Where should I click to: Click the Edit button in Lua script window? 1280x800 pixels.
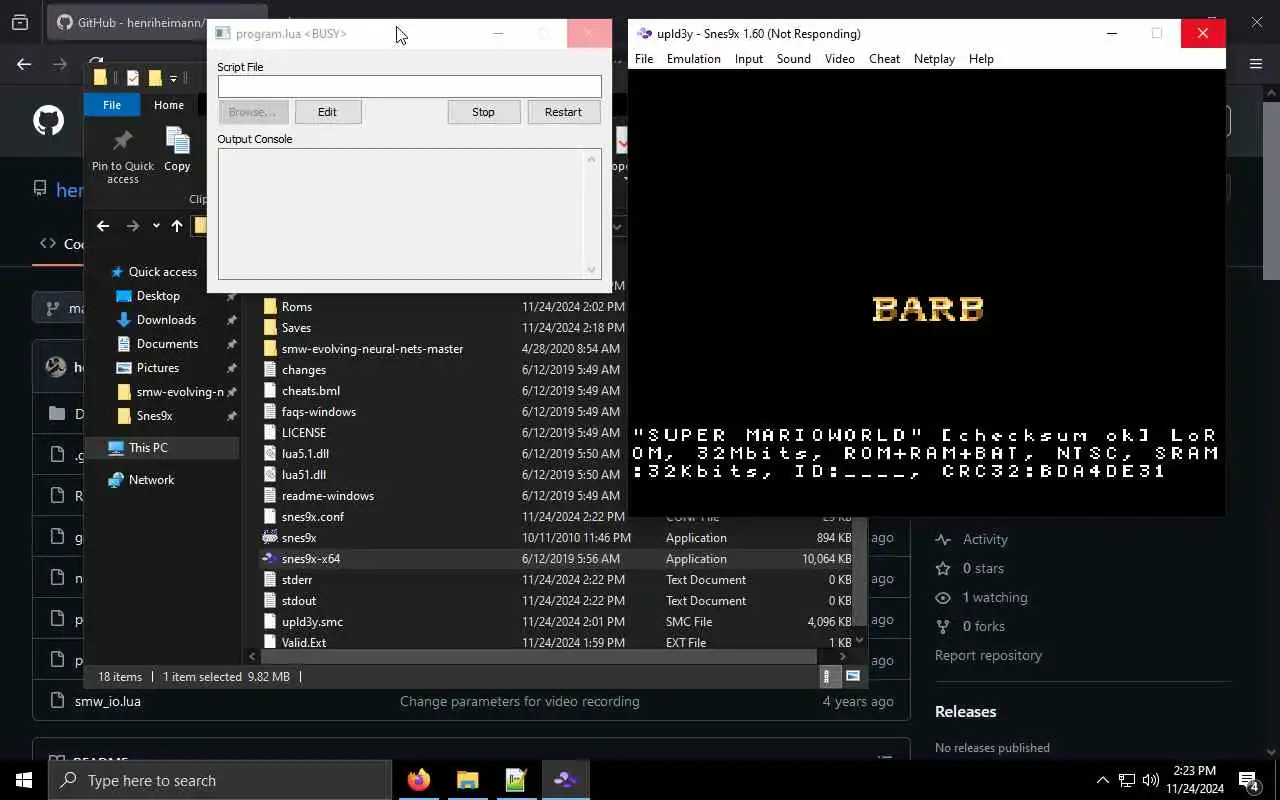pyautogui.click(x=327, y=112)
